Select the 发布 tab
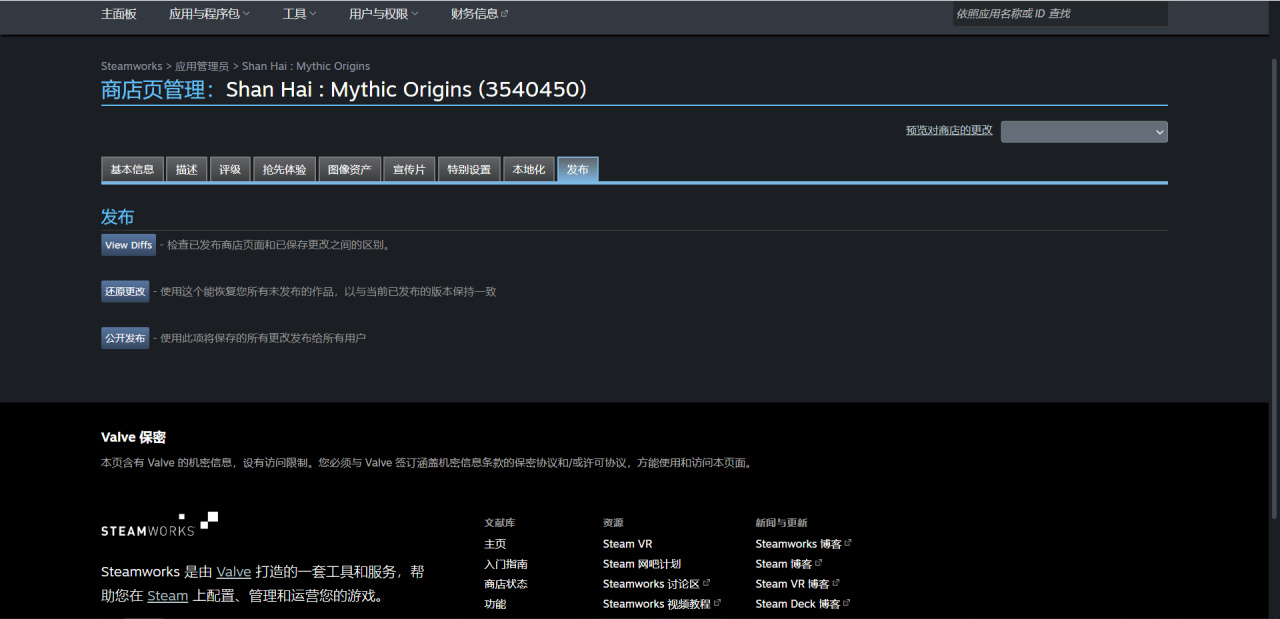 578,170
